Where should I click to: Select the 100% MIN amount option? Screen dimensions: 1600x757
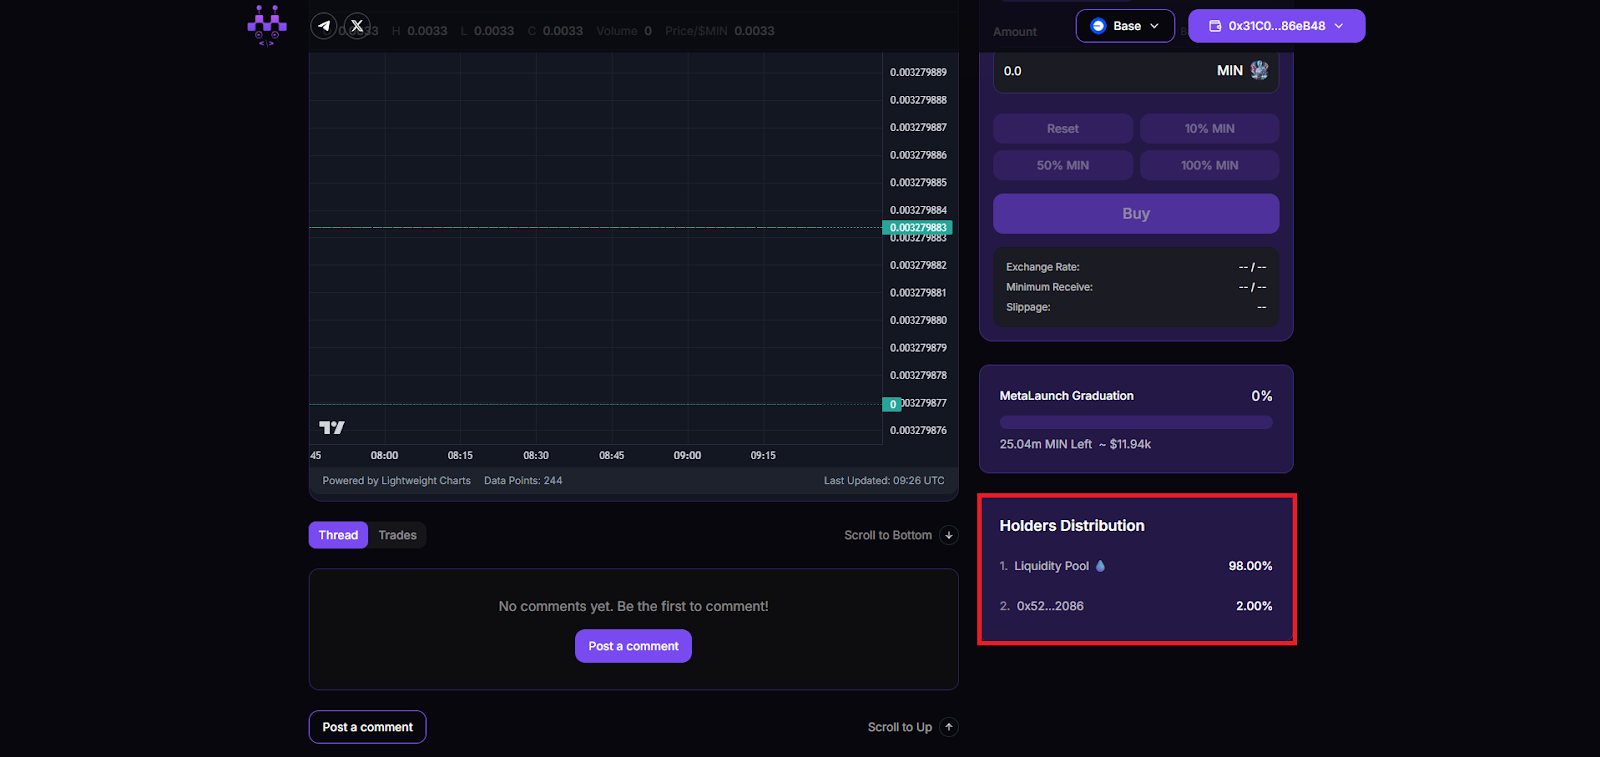(1209, 165)
